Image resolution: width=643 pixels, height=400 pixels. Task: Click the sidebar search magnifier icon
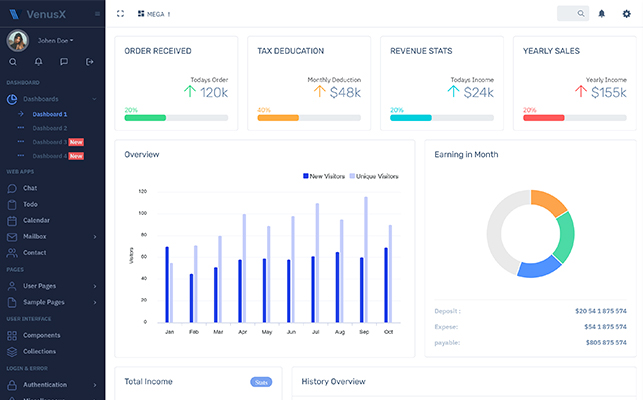tap(13, 62)
